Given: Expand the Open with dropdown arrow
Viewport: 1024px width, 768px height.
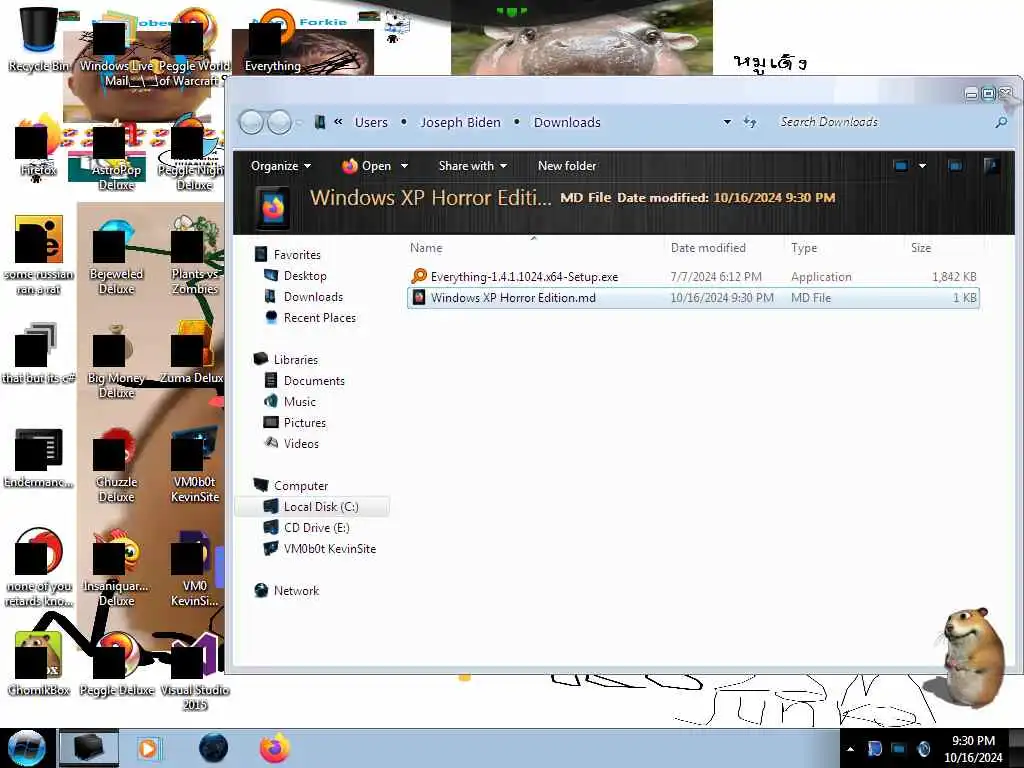Looking at the screenshot, I should tap(405, 166).
